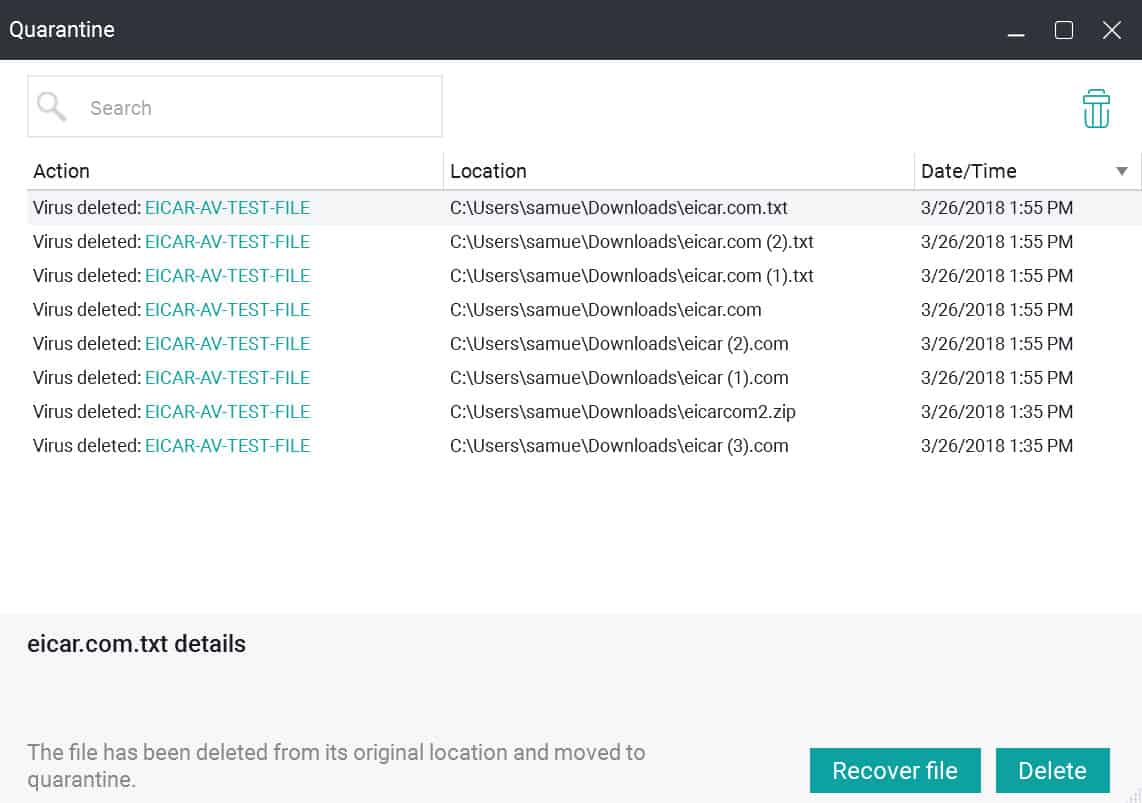The width and height of the screenshot is (1142, 803).
Task: Click the trash can icon to empty quarantine
Action: pos(1095,108)
